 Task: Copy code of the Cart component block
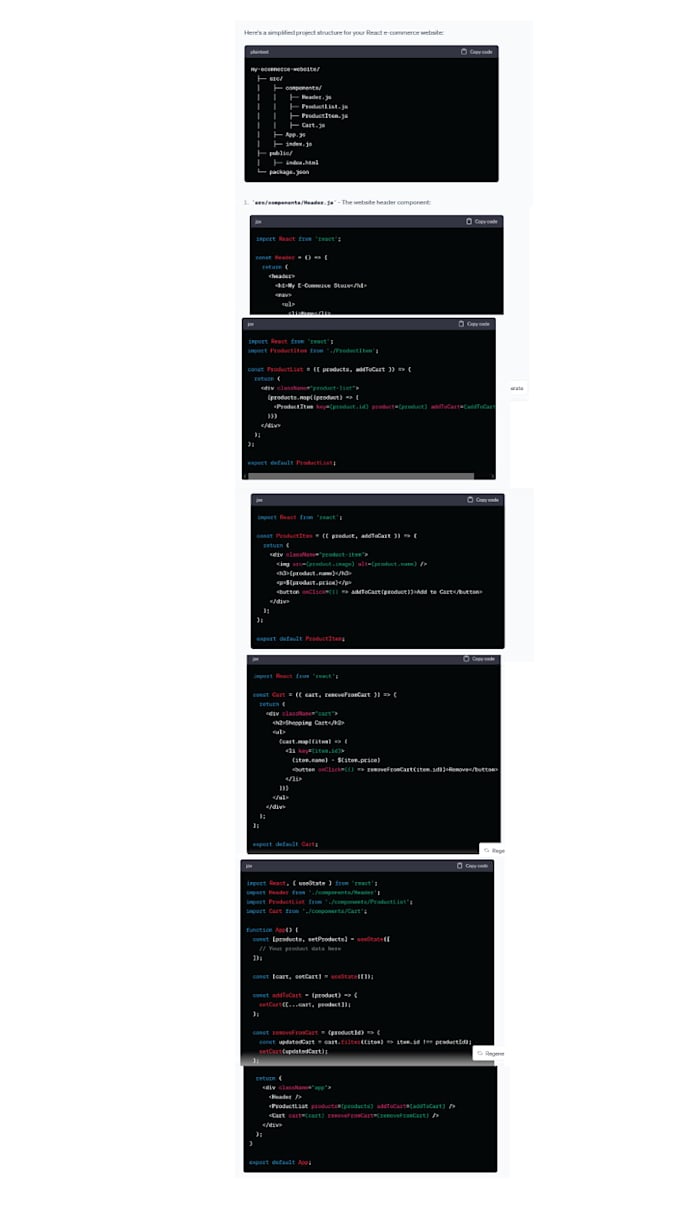click(x=479, y=659)
